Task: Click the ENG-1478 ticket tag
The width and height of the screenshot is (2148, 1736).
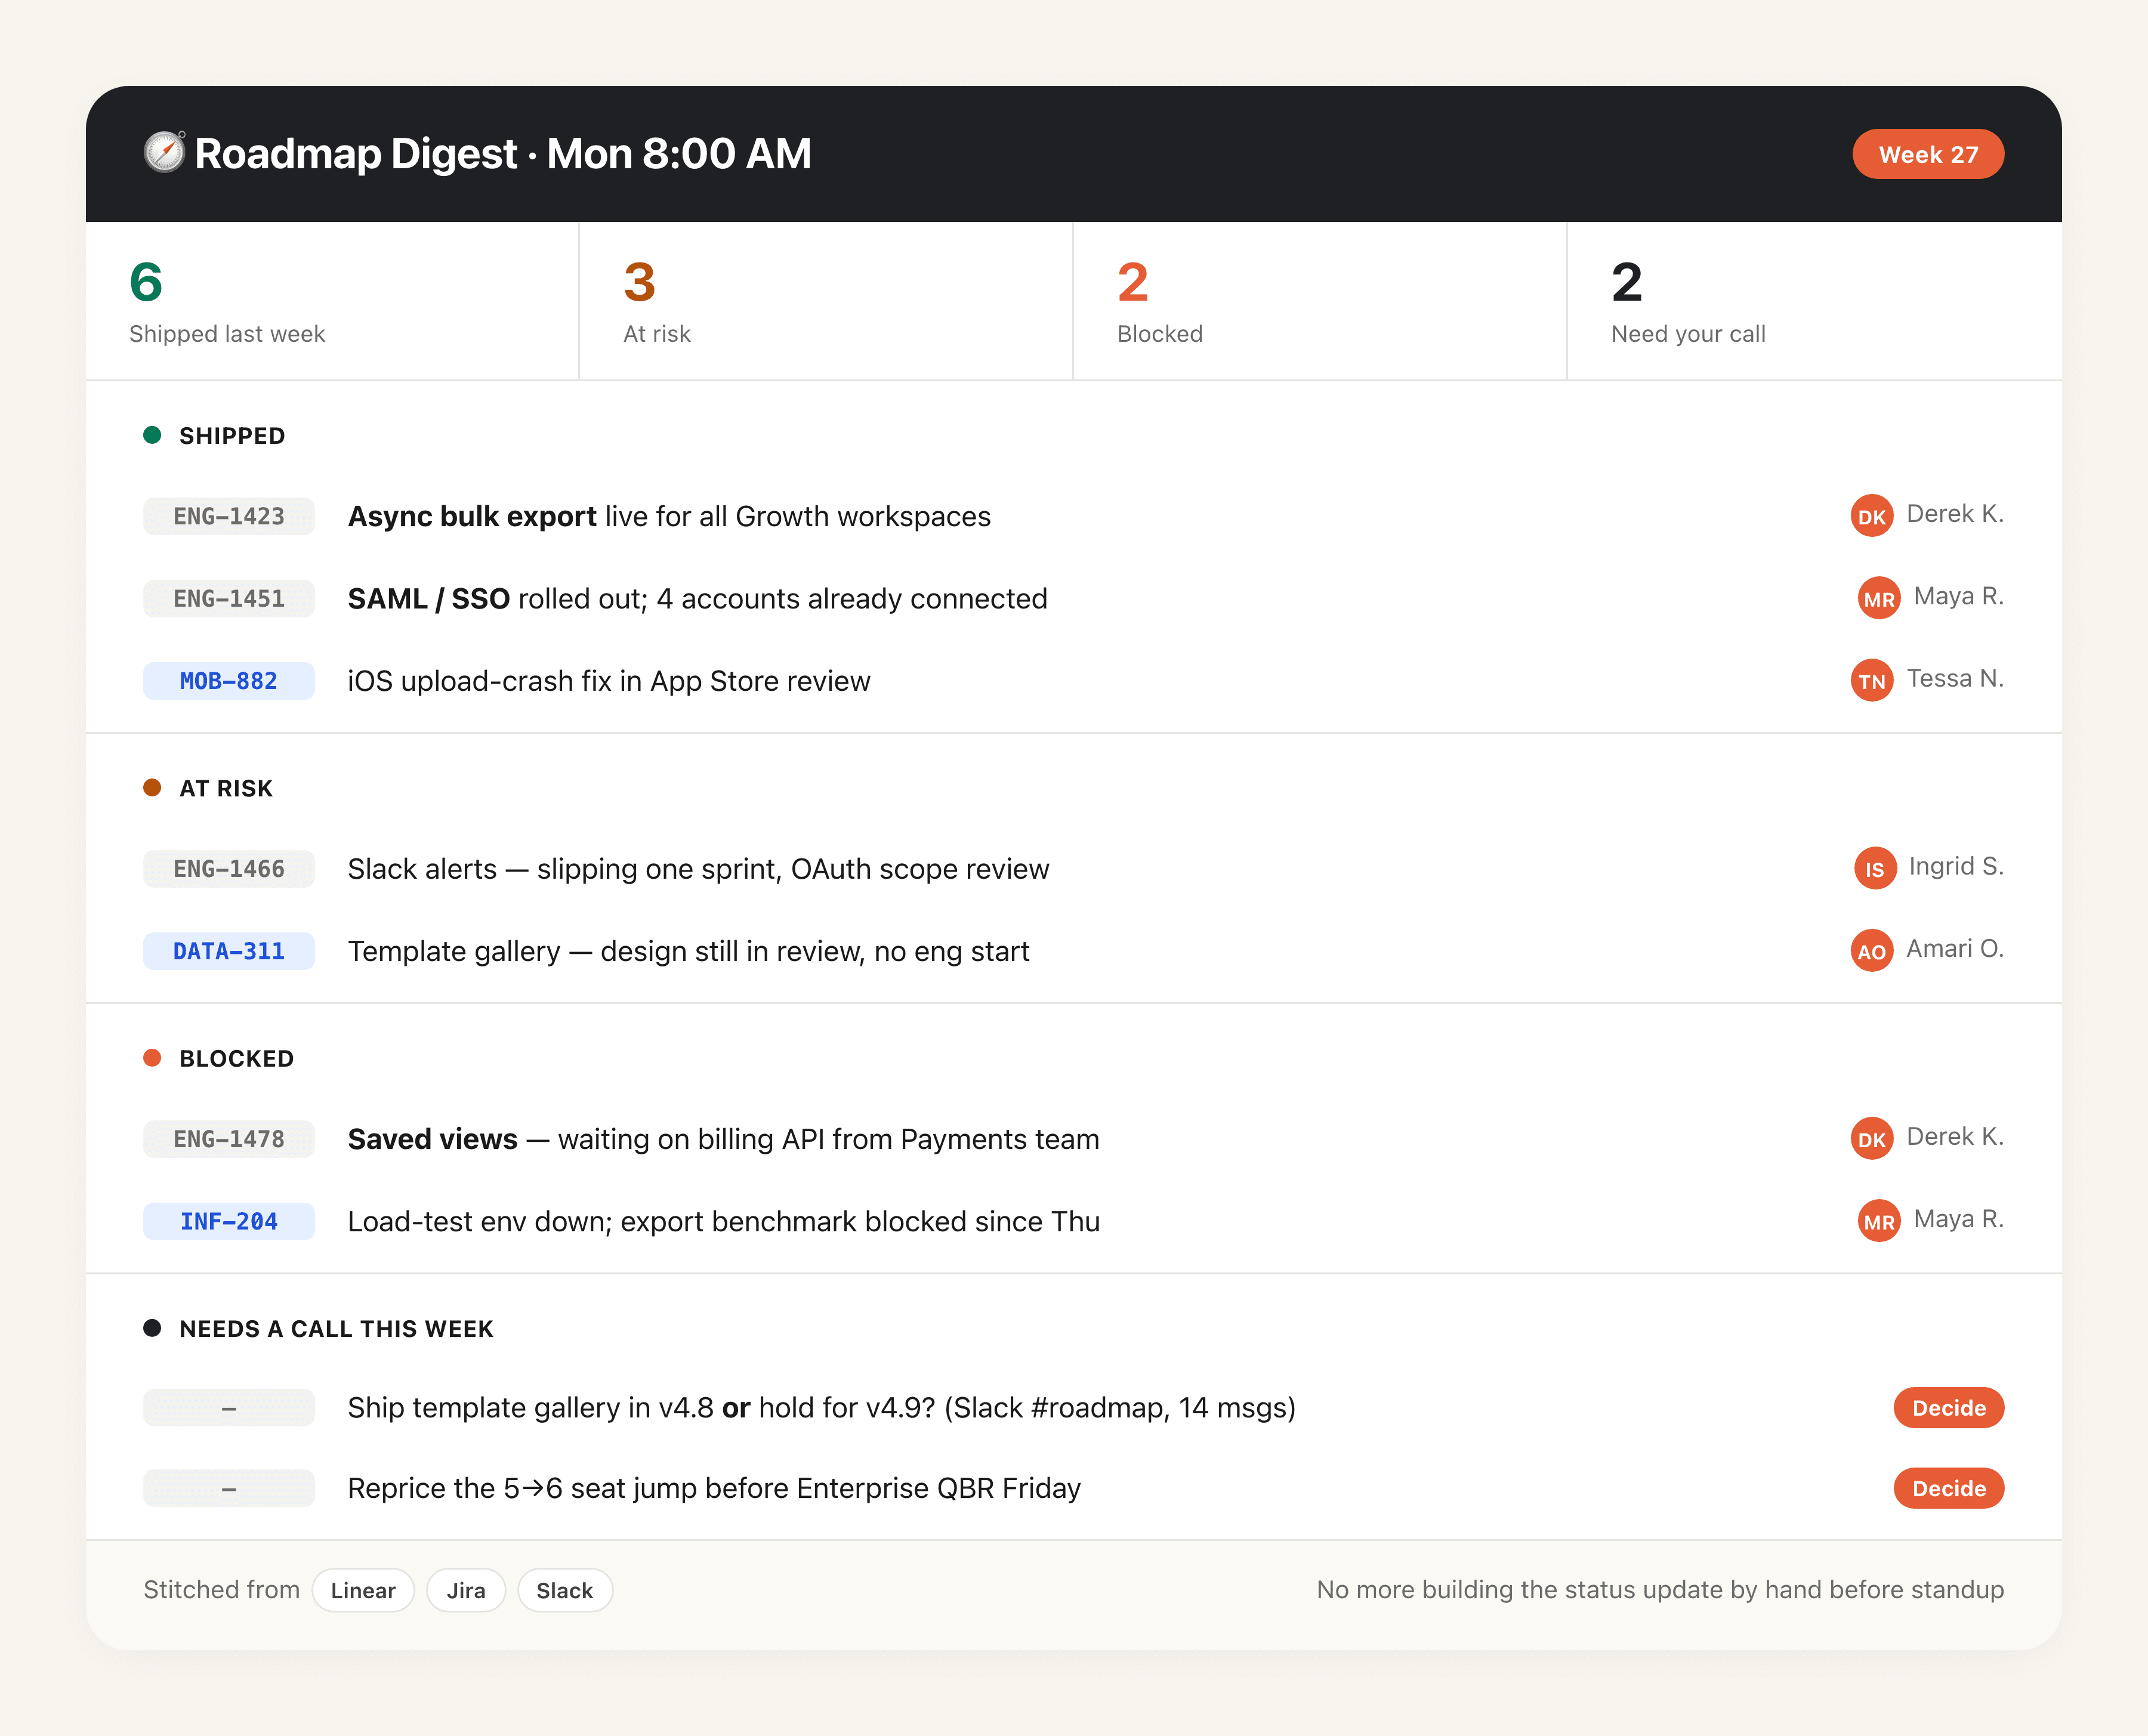Action: point(229,1139)
